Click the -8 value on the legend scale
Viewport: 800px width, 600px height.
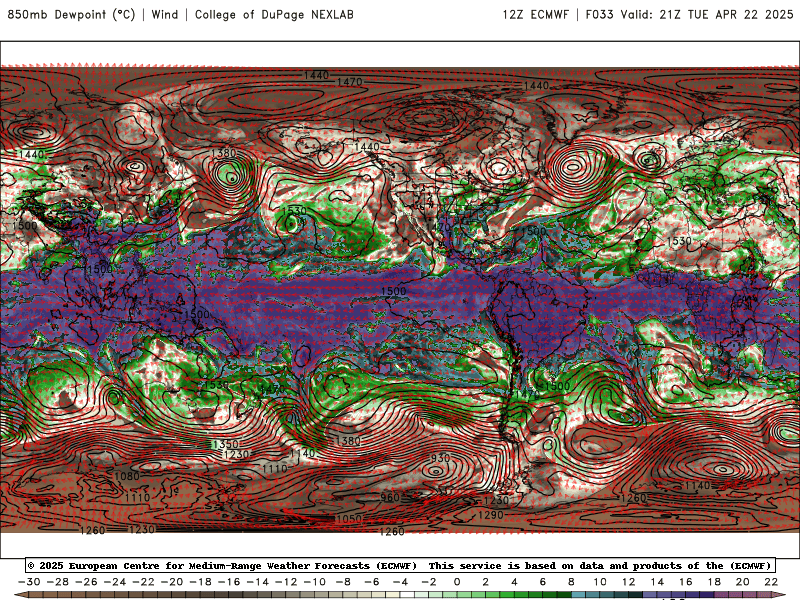[343, 582]
